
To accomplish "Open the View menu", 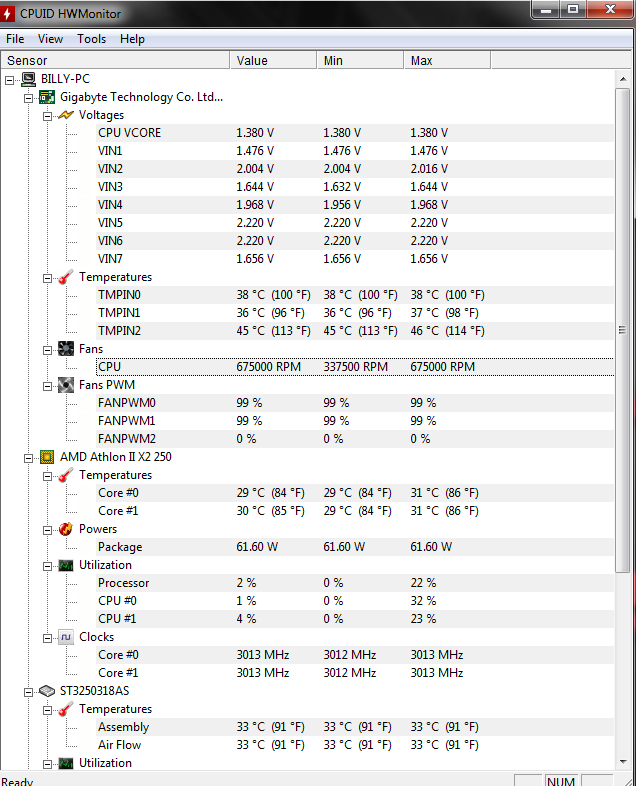I will pyautogui.click(x=50, y=39).
